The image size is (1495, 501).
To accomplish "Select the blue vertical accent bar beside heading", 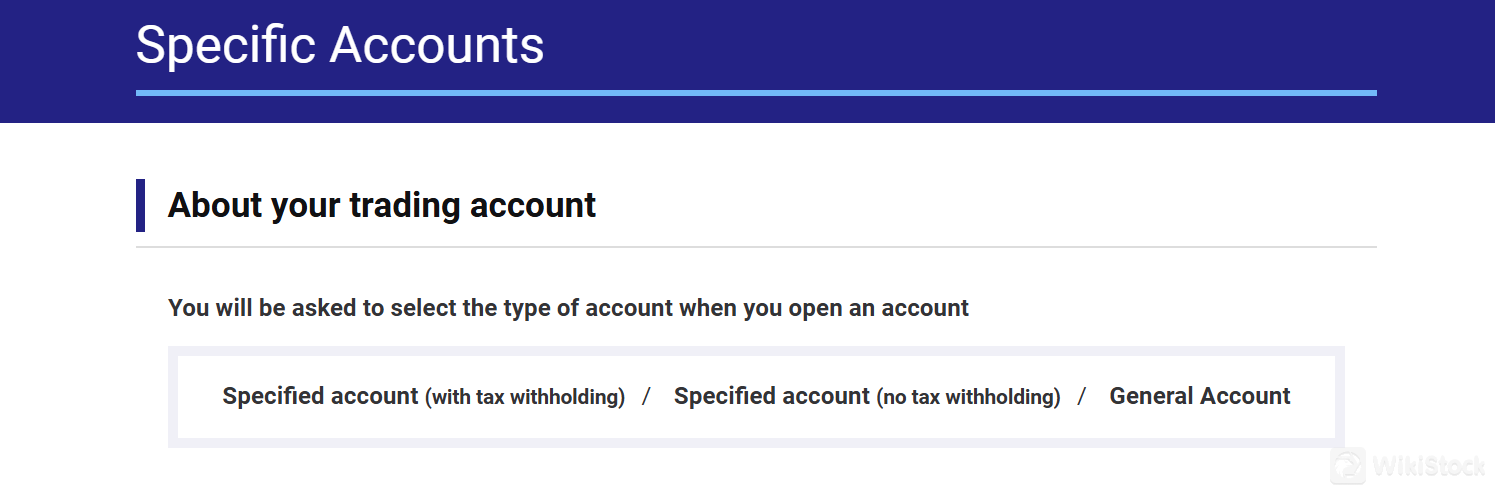I will click(x=141, y=205).
